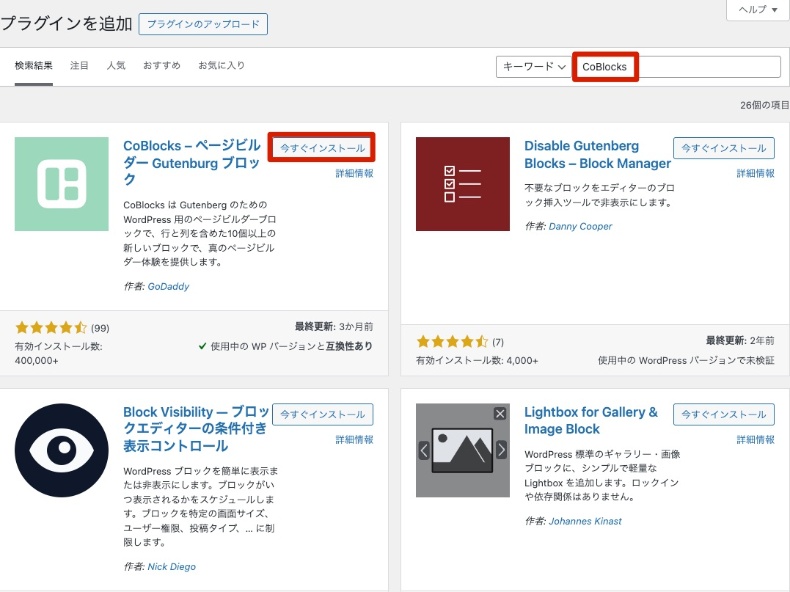The height and width of the screenshot is (592, 790).
Task: Click the 最終更新: 3か月前 text
Action: [x=334, y=326]
